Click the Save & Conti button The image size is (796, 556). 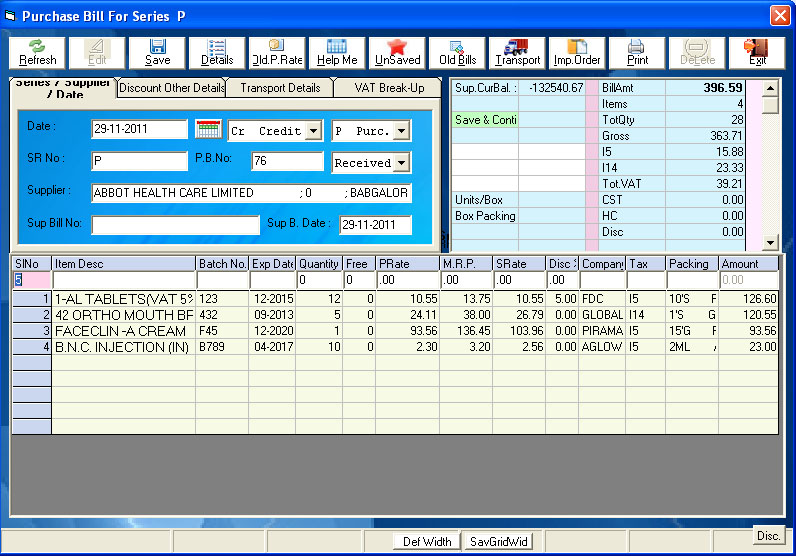click(x=485, y=120)
